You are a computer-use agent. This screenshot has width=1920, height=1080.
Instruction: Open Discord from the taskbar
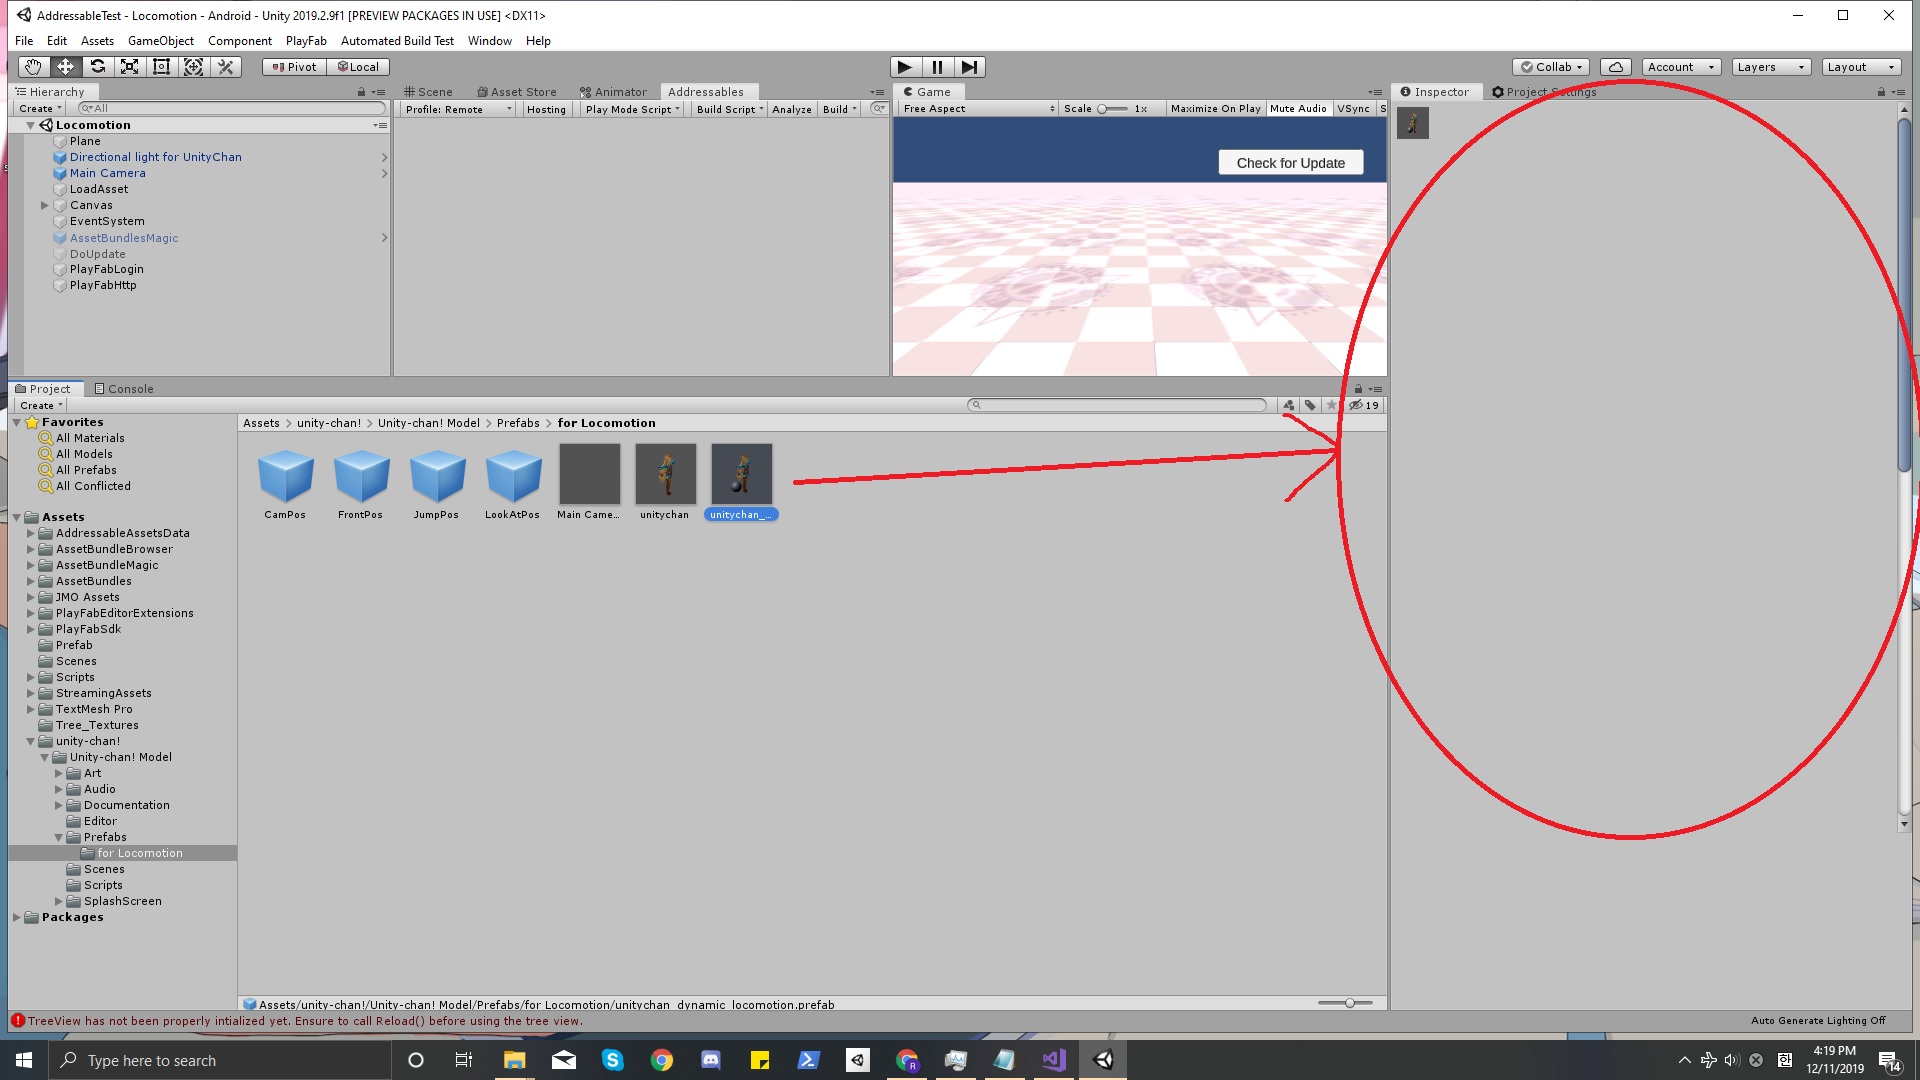711,1060
